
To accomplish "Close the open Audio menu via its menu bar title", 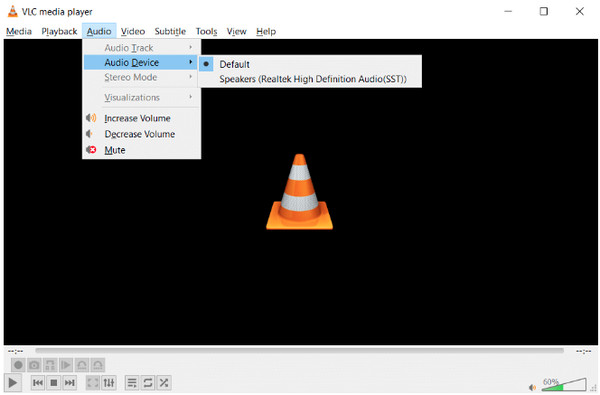I will (x=99, y=31).
